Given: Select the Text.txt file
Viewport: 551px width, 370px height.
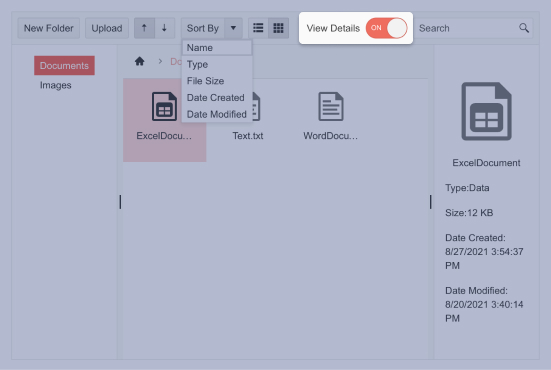Looking at the screenshot, I should 248,136.
